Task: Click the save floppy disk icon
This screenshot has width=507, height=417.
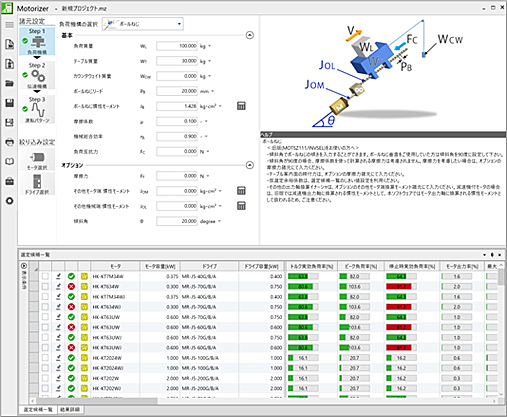Action: (x=9, y=103)
